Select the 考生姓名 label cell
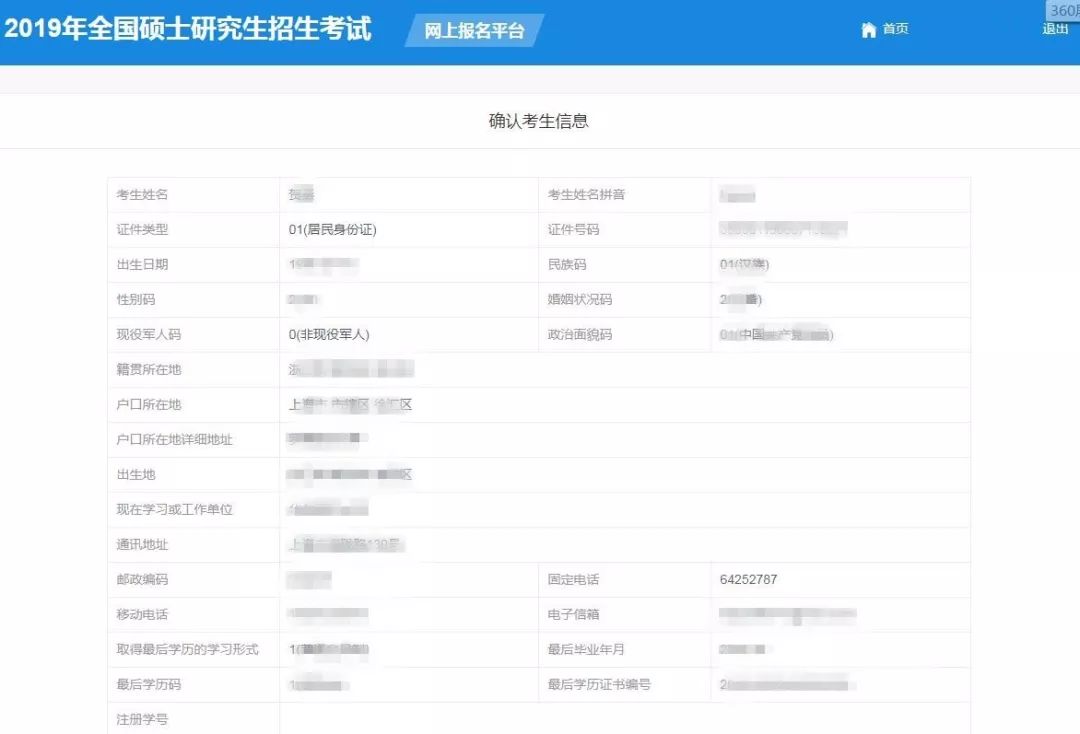 [142, 195]
